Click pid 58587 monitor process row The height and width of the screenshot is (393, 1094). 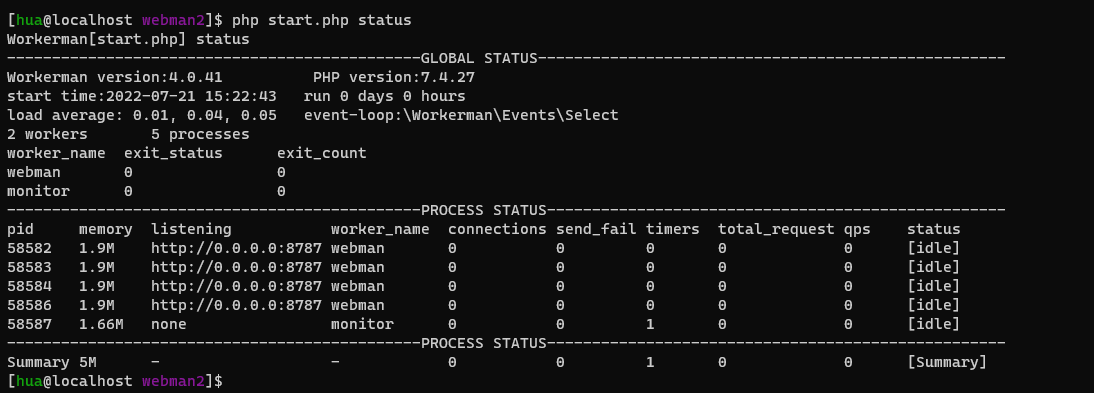tap(484, 324)
